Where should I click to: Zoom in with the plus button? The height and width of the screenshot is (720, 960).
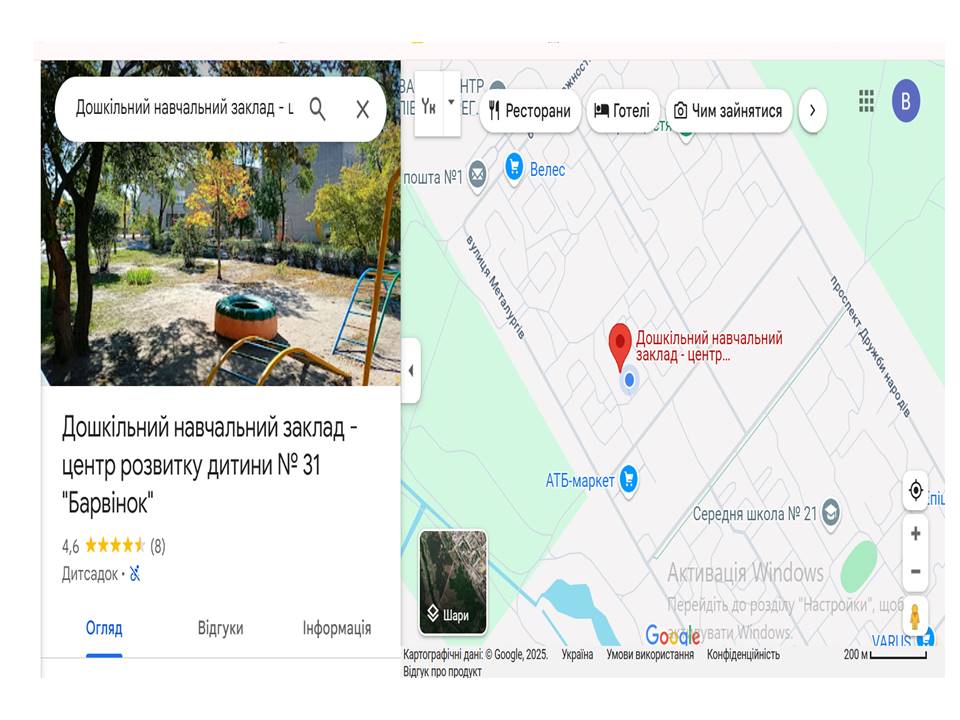[916, 534]
